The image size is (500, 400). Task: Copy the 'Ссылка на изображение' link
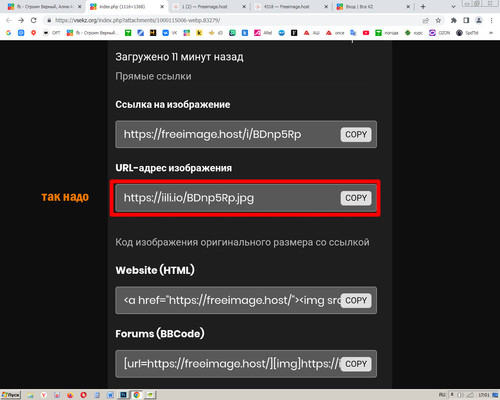click(x=356, y=135)
